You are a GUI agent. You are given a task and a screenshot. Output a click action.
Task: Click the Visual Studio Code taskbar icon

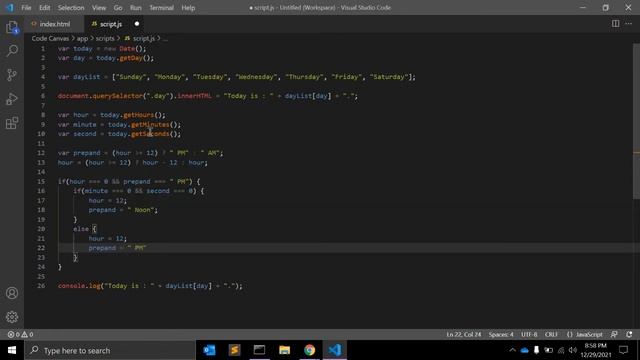[335, 350]
